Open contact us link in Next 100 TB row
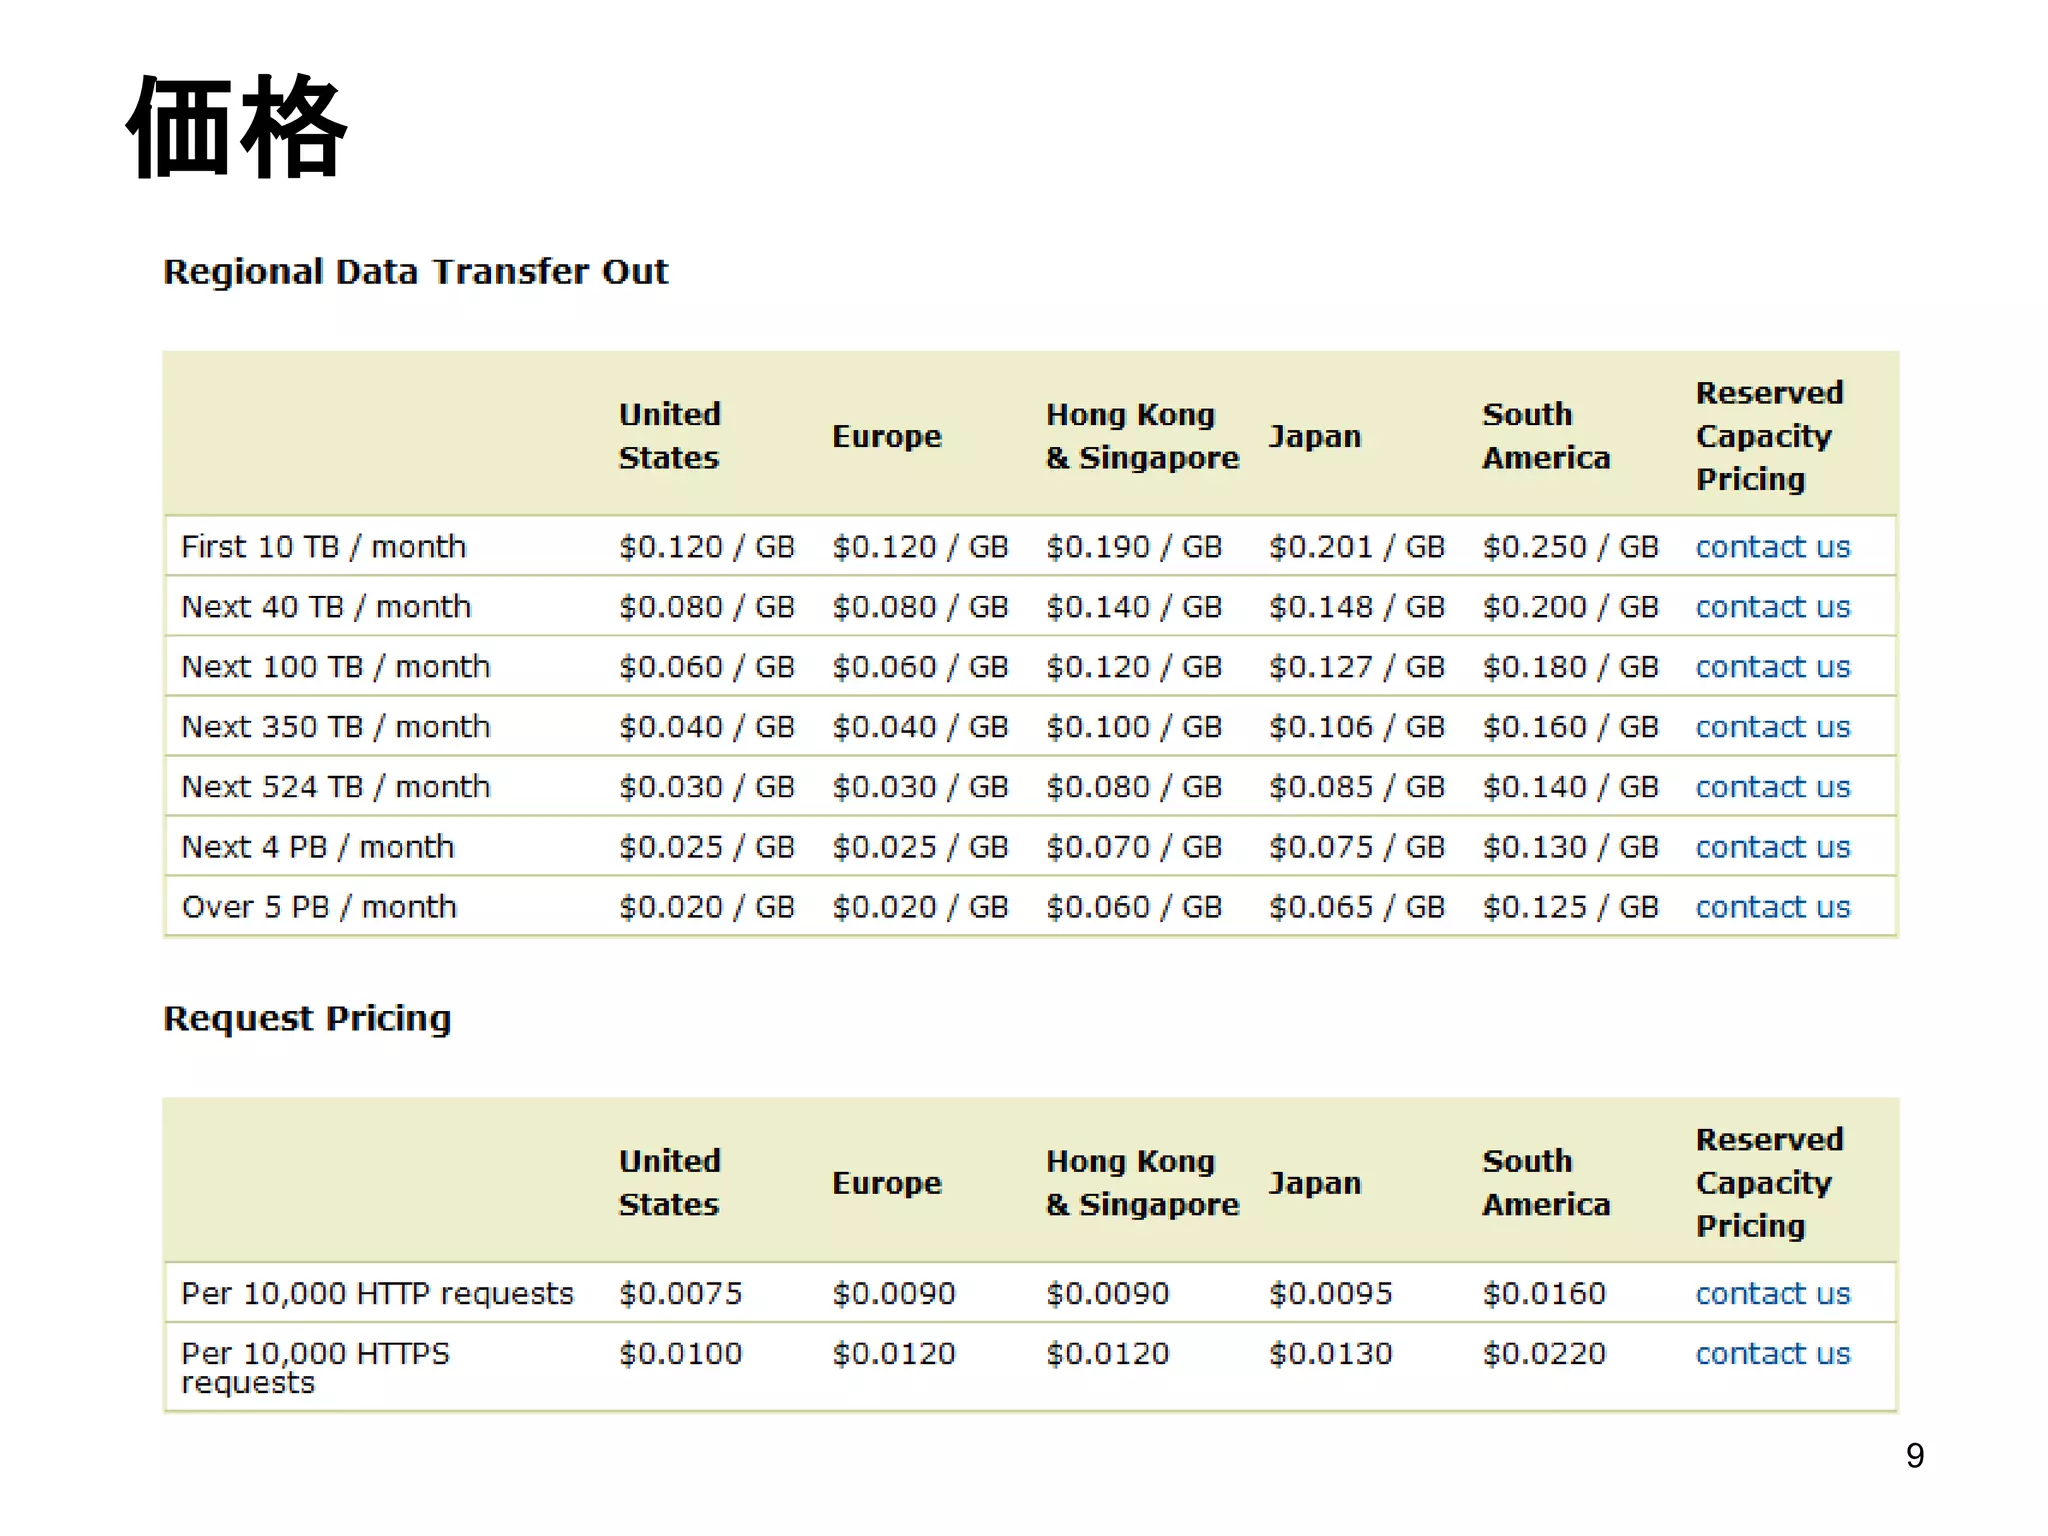The image size is (2048, 1536). pos(1772,667)
